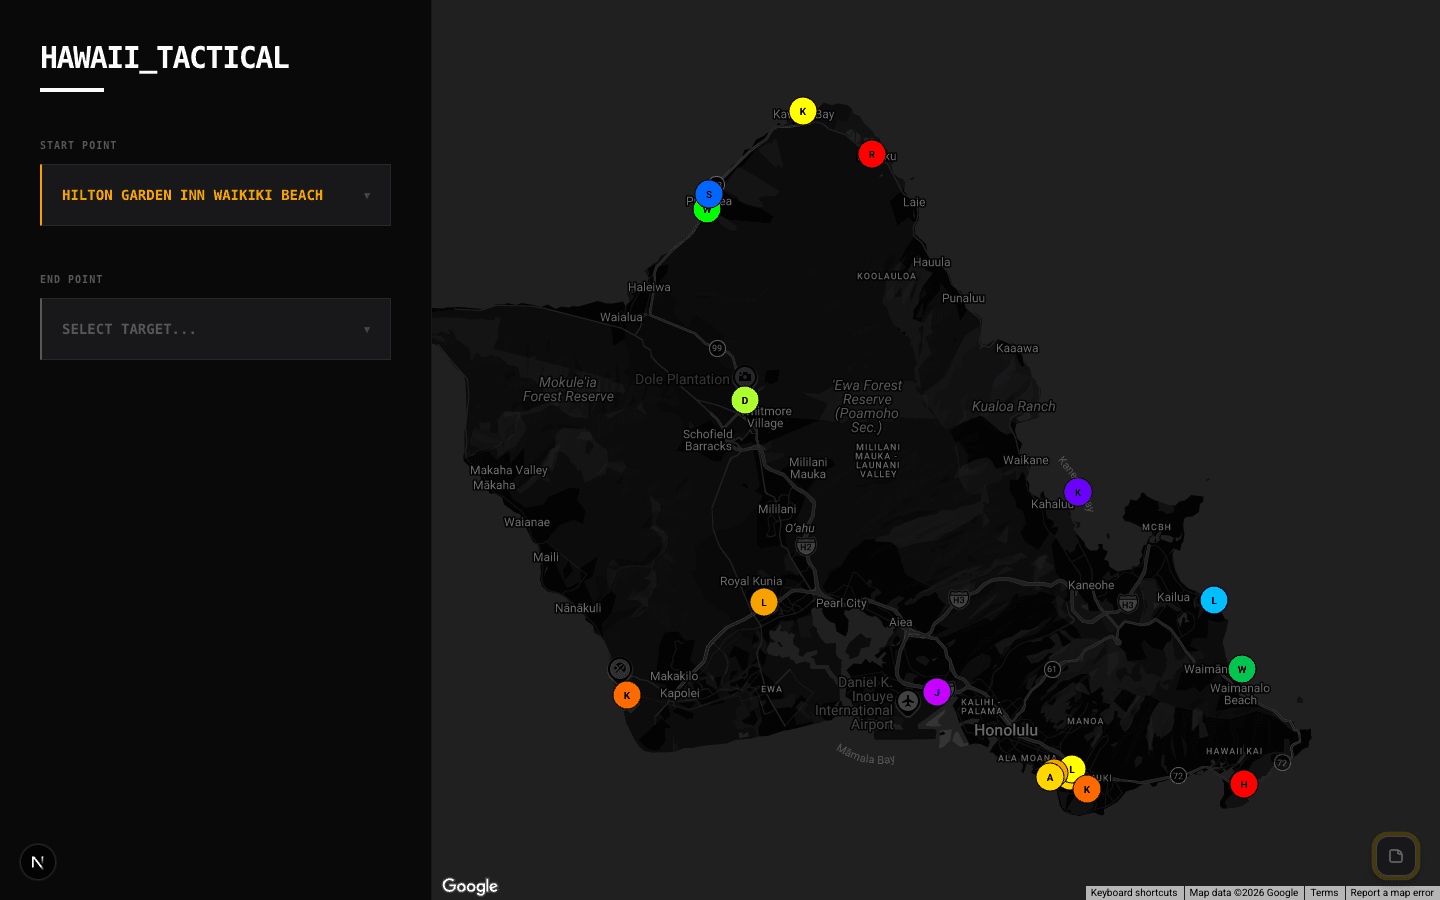1440x900 pixels.
Task: Select the yellow K marker at Kawela Bay
Action: point(802,111)
